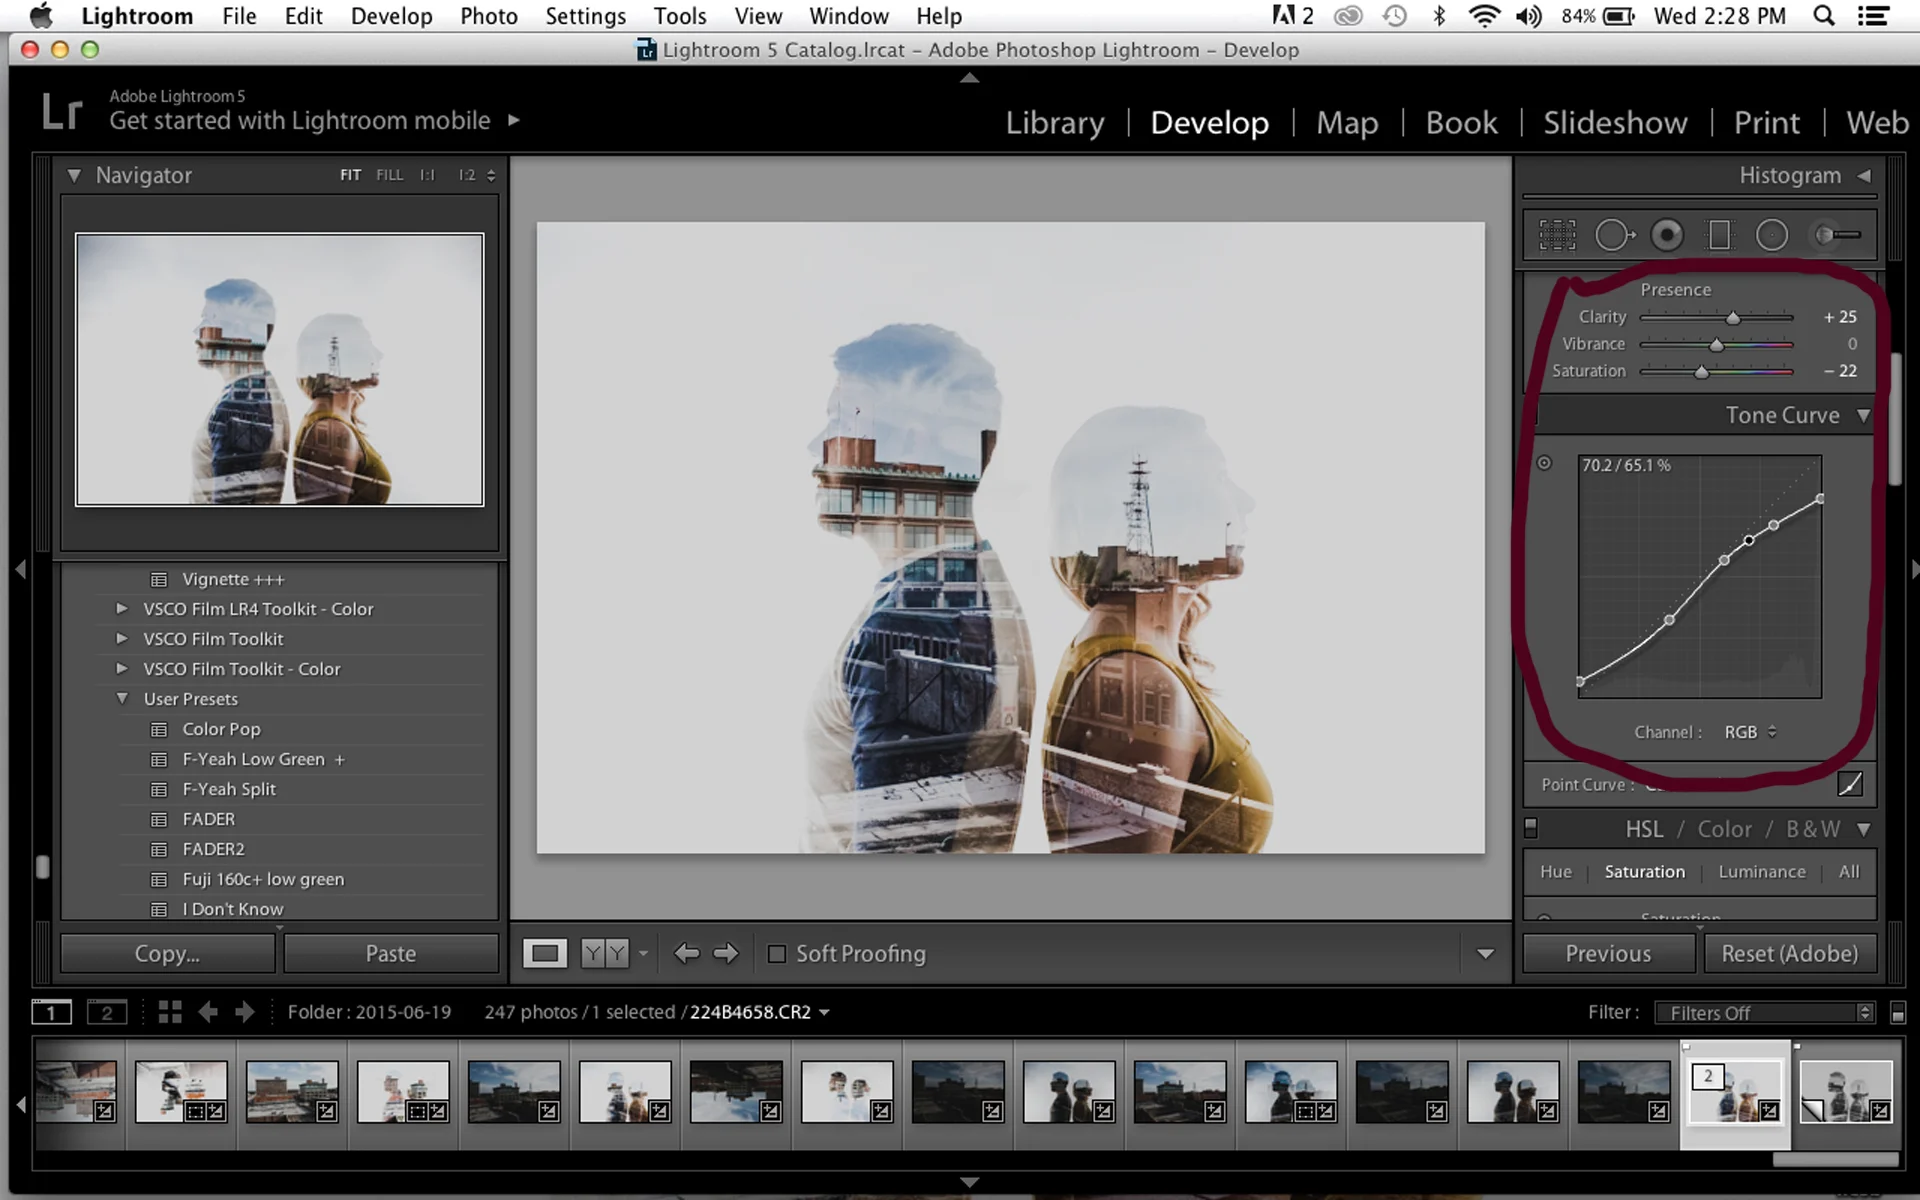
Task: Select the Red Eye Correction tool
Action: pos(1667,235)
